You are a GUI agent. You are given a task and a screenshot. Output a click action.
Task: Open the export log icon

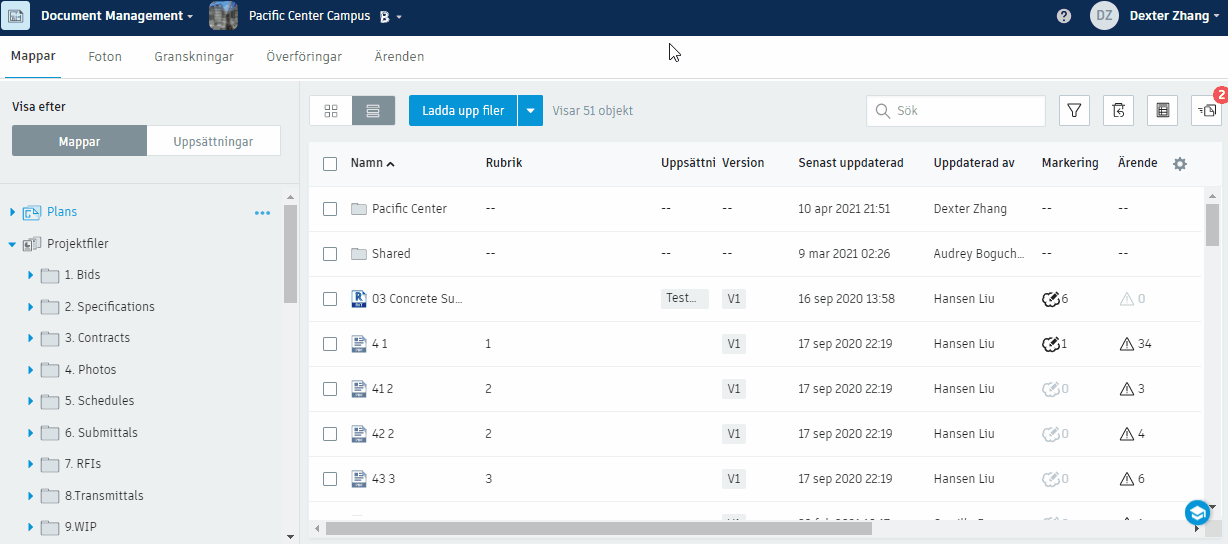(x=1162, y=111)
